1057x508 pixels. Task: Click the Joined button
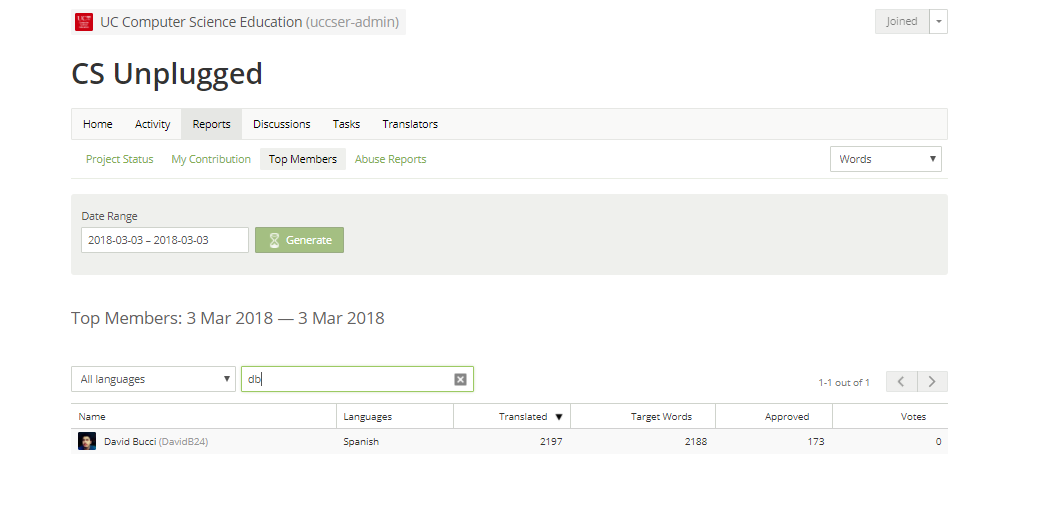pos(901,22)
